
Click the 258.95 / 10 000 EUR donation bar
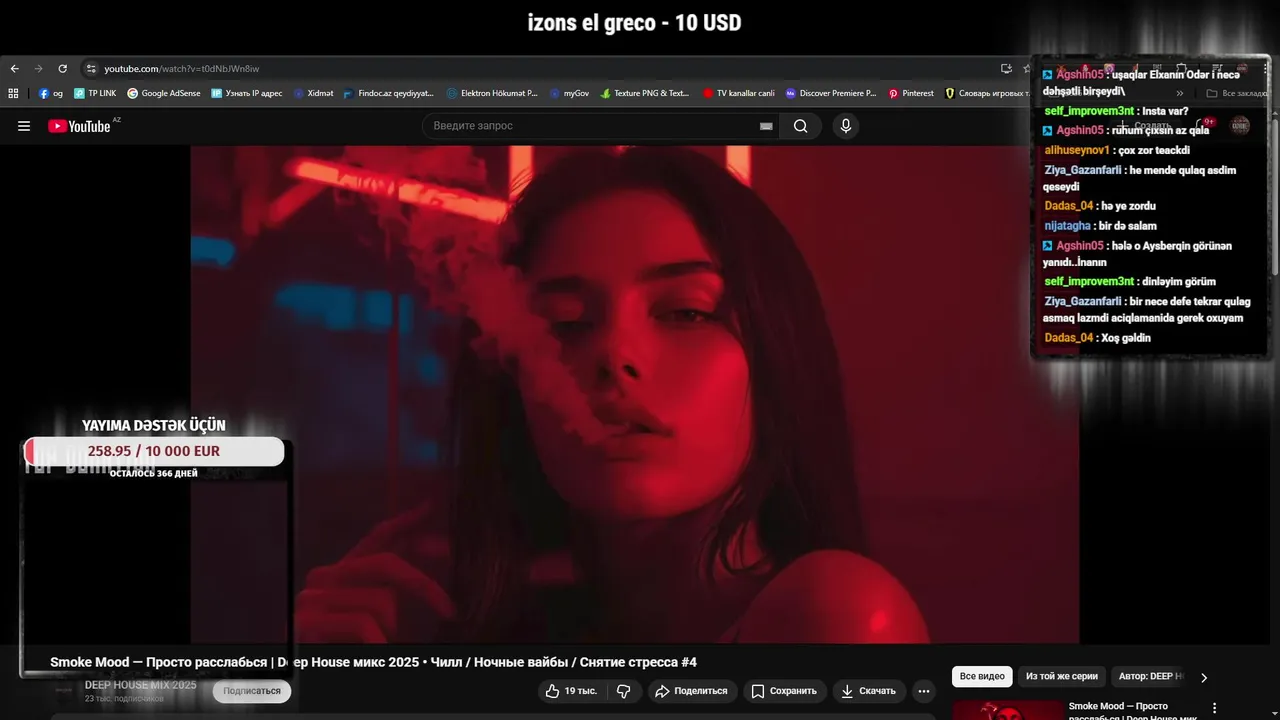[x=154, y=451]
